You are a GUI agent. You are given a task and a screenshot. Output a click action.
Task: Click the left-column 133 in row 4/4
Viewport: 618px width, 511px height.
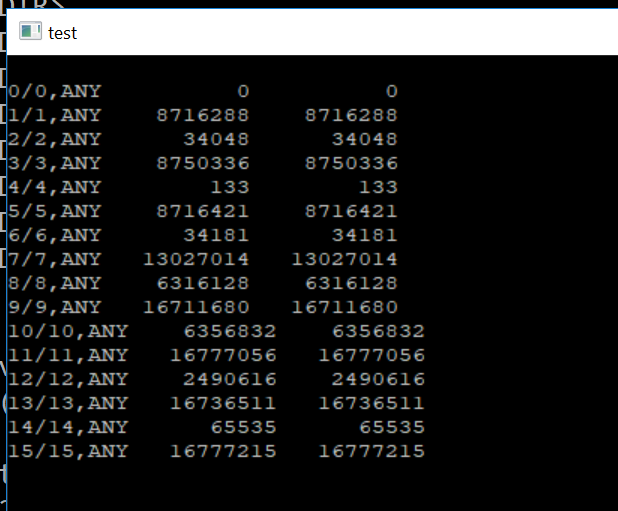(230, 188)
